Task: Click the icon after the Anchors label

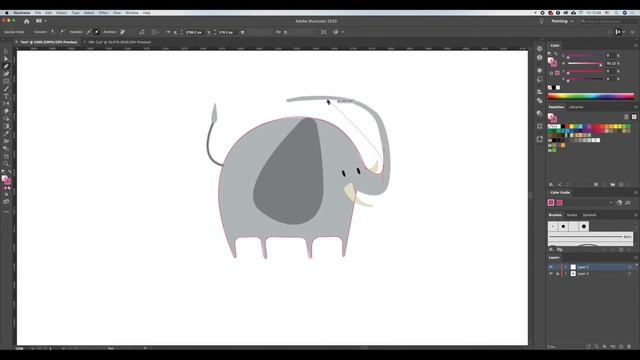Action: [x=122, y=32]
